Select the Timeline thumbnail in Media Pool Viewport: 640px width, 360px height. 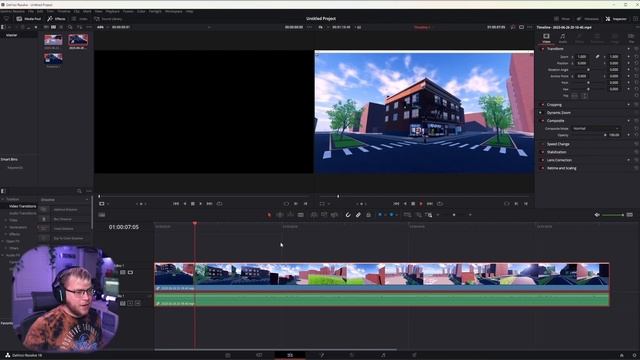click(53, 59)
